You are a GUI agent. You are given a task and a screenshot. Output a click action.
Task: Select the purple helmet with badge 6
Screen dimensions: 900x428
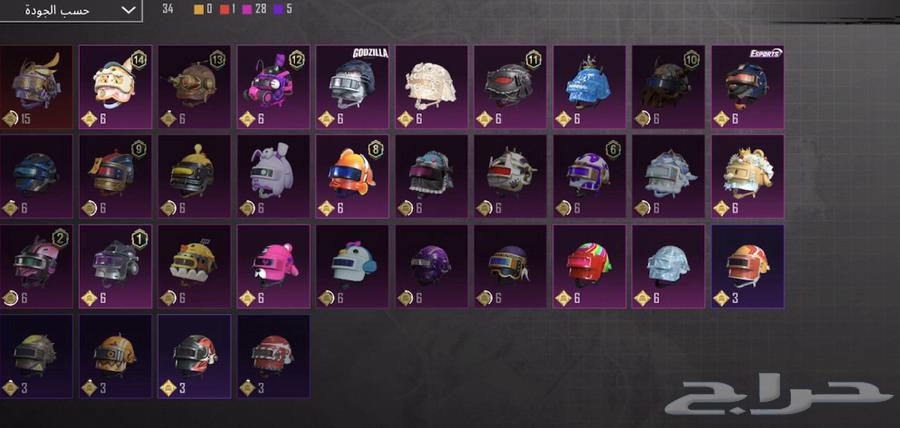click(589, 177)
